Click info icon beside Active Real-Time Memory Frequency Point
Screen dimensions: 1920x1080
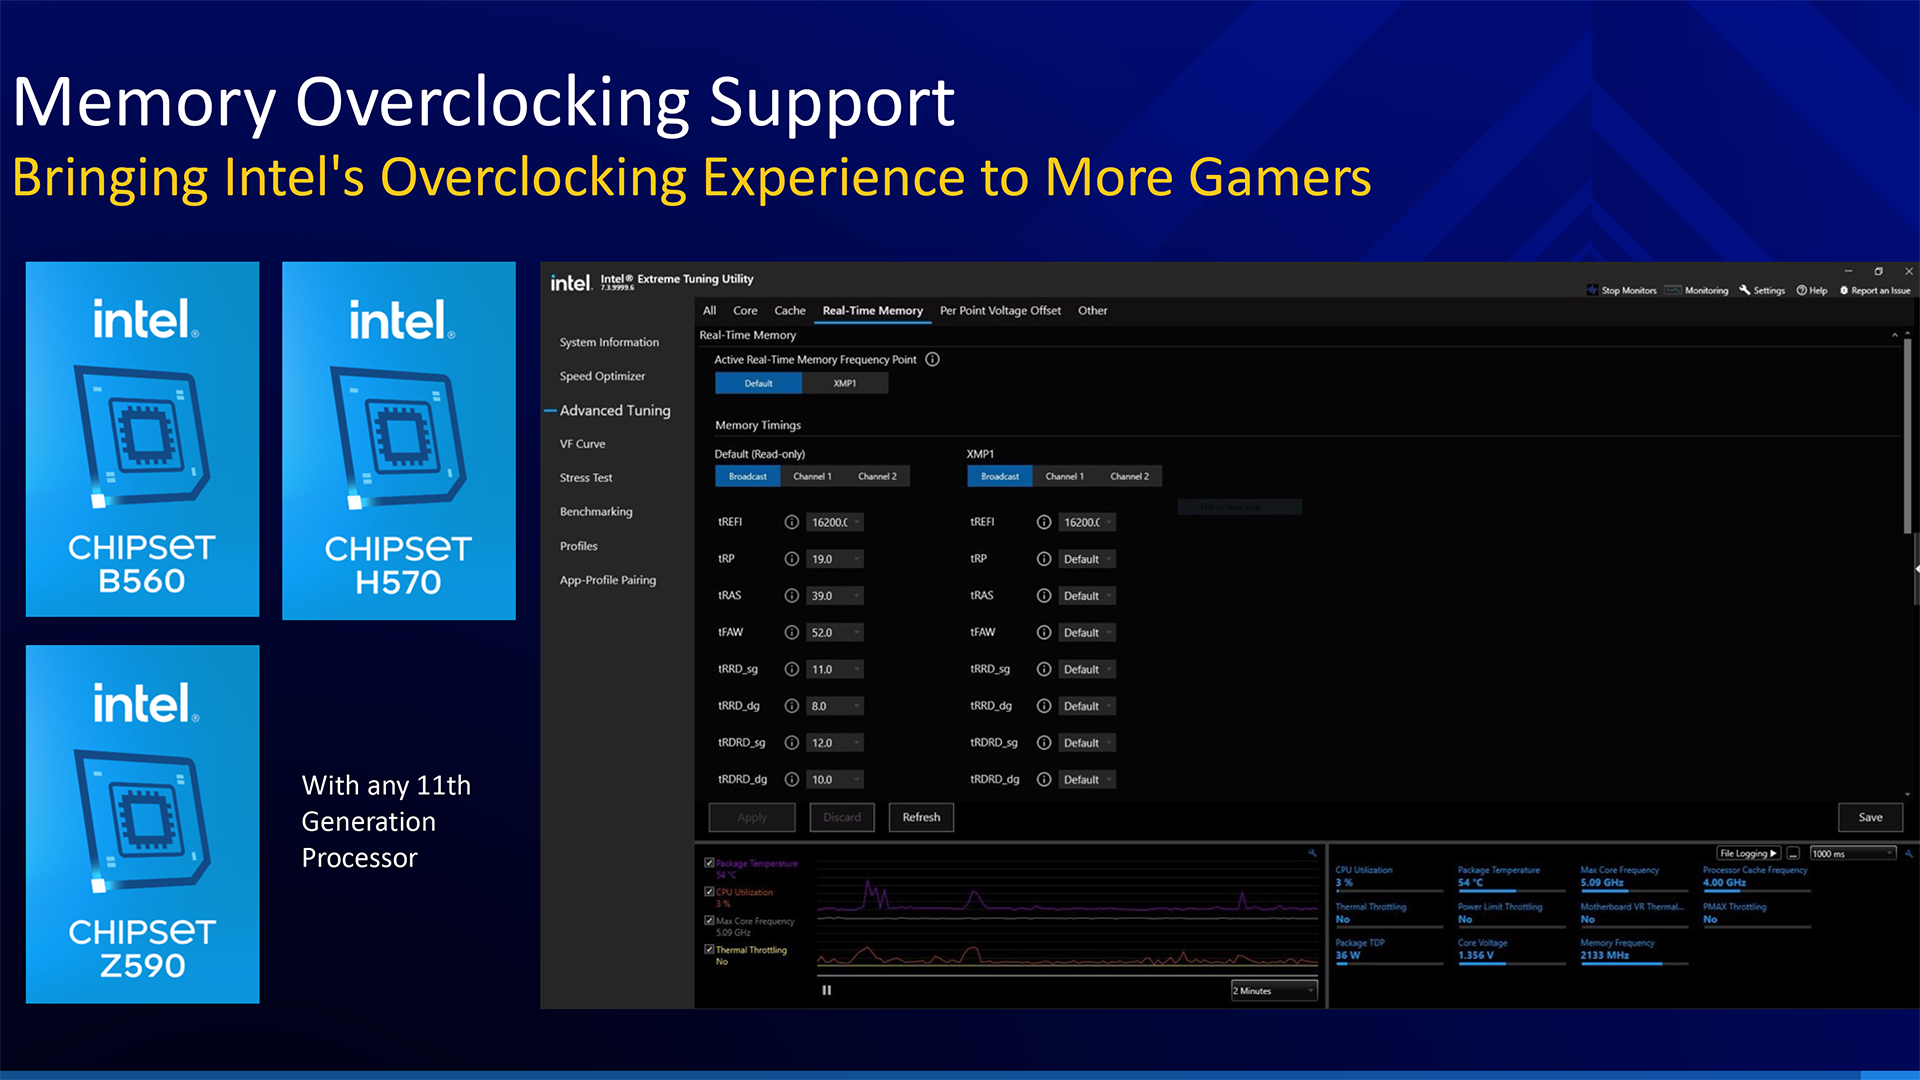(932, 359)
